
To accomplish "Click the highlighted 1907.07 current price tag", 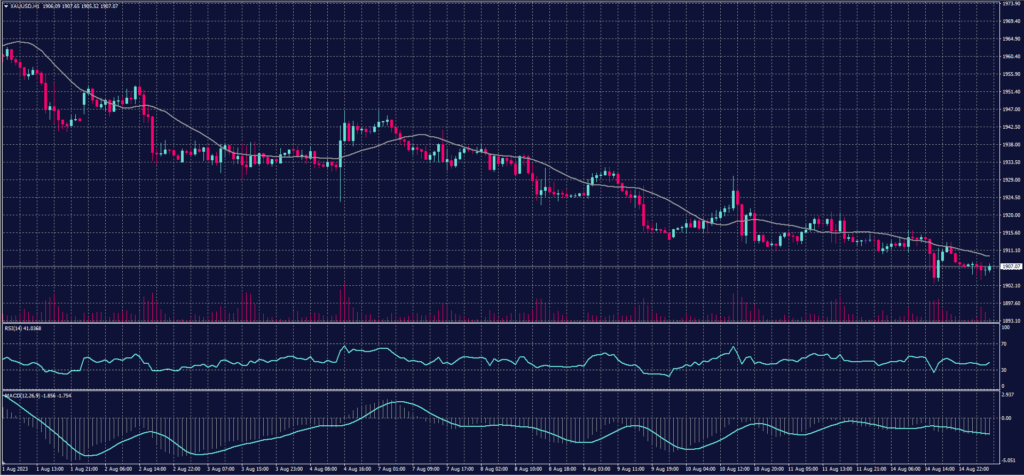I will click(x=1008, y=267).
